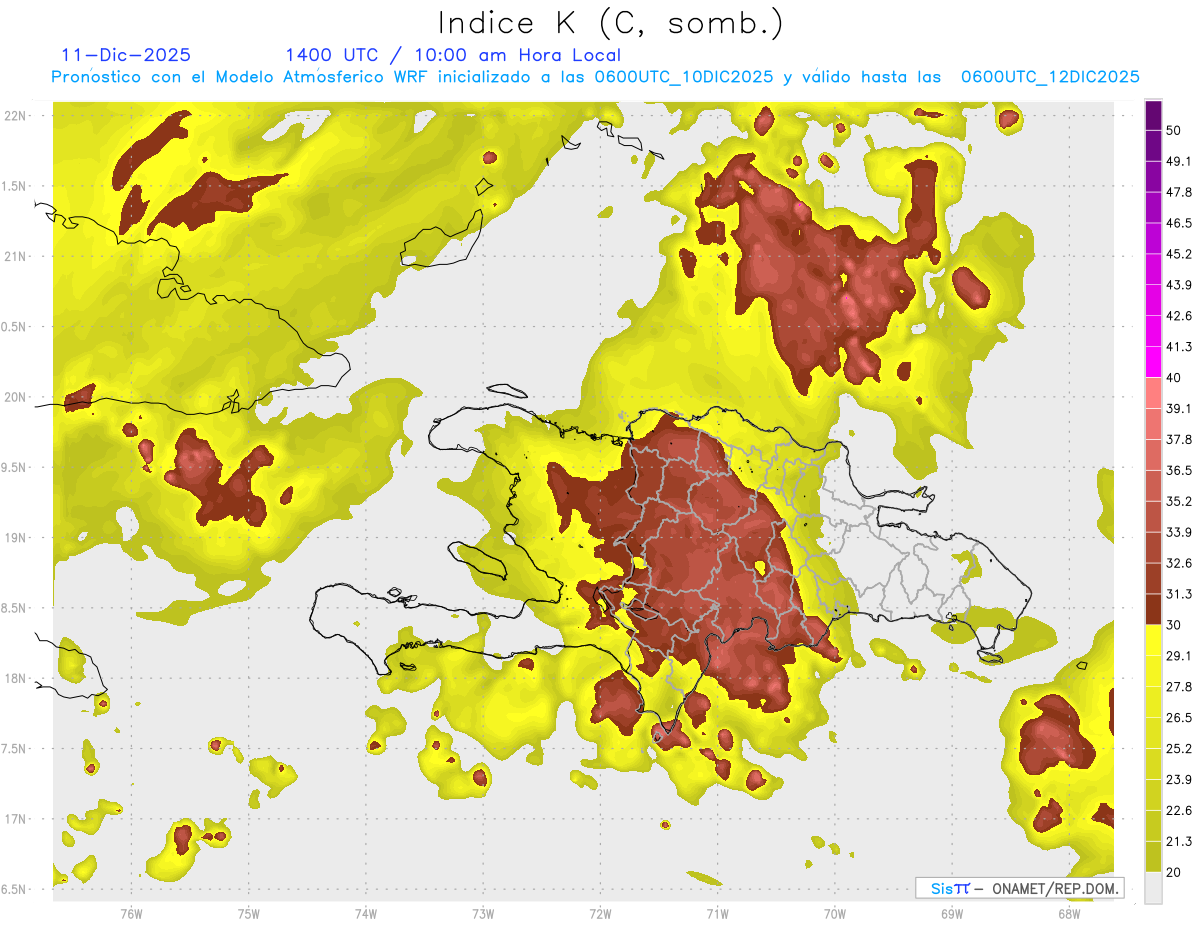1200x927 pixels.
Task: Click the "50" color scale value
Action: (1173, 131)
